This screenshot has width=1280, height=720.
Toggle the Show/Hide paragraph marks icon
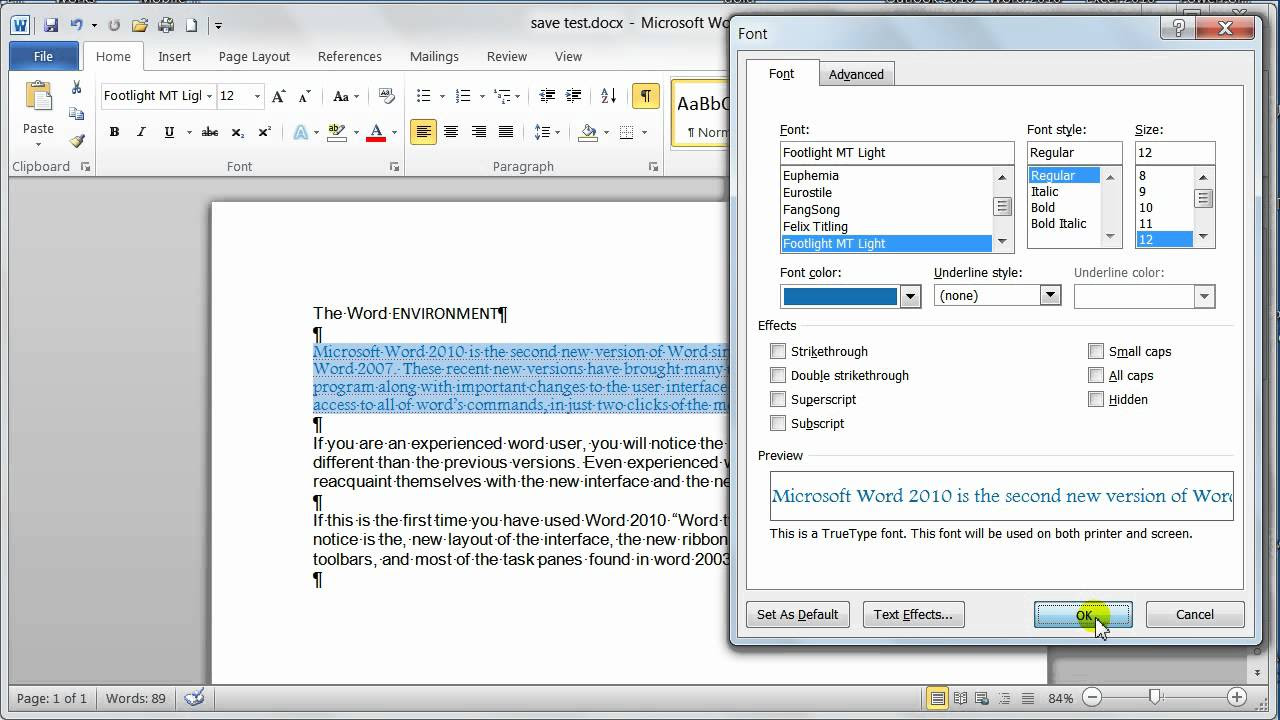coord(646,96)
